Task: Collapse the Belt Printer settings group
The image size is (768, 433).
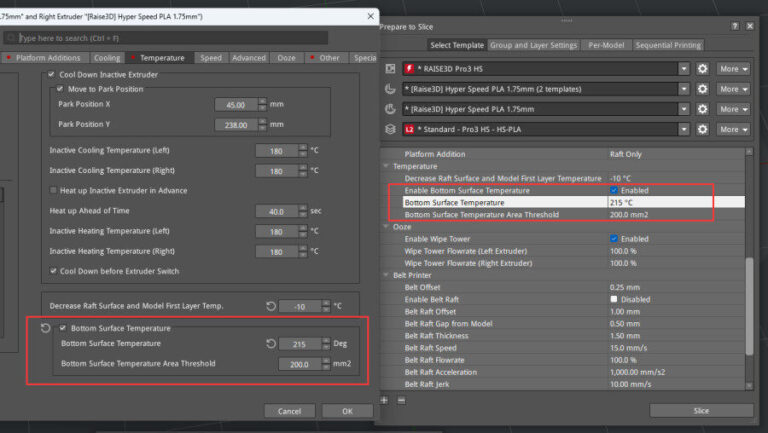Action: pos(386,275)
